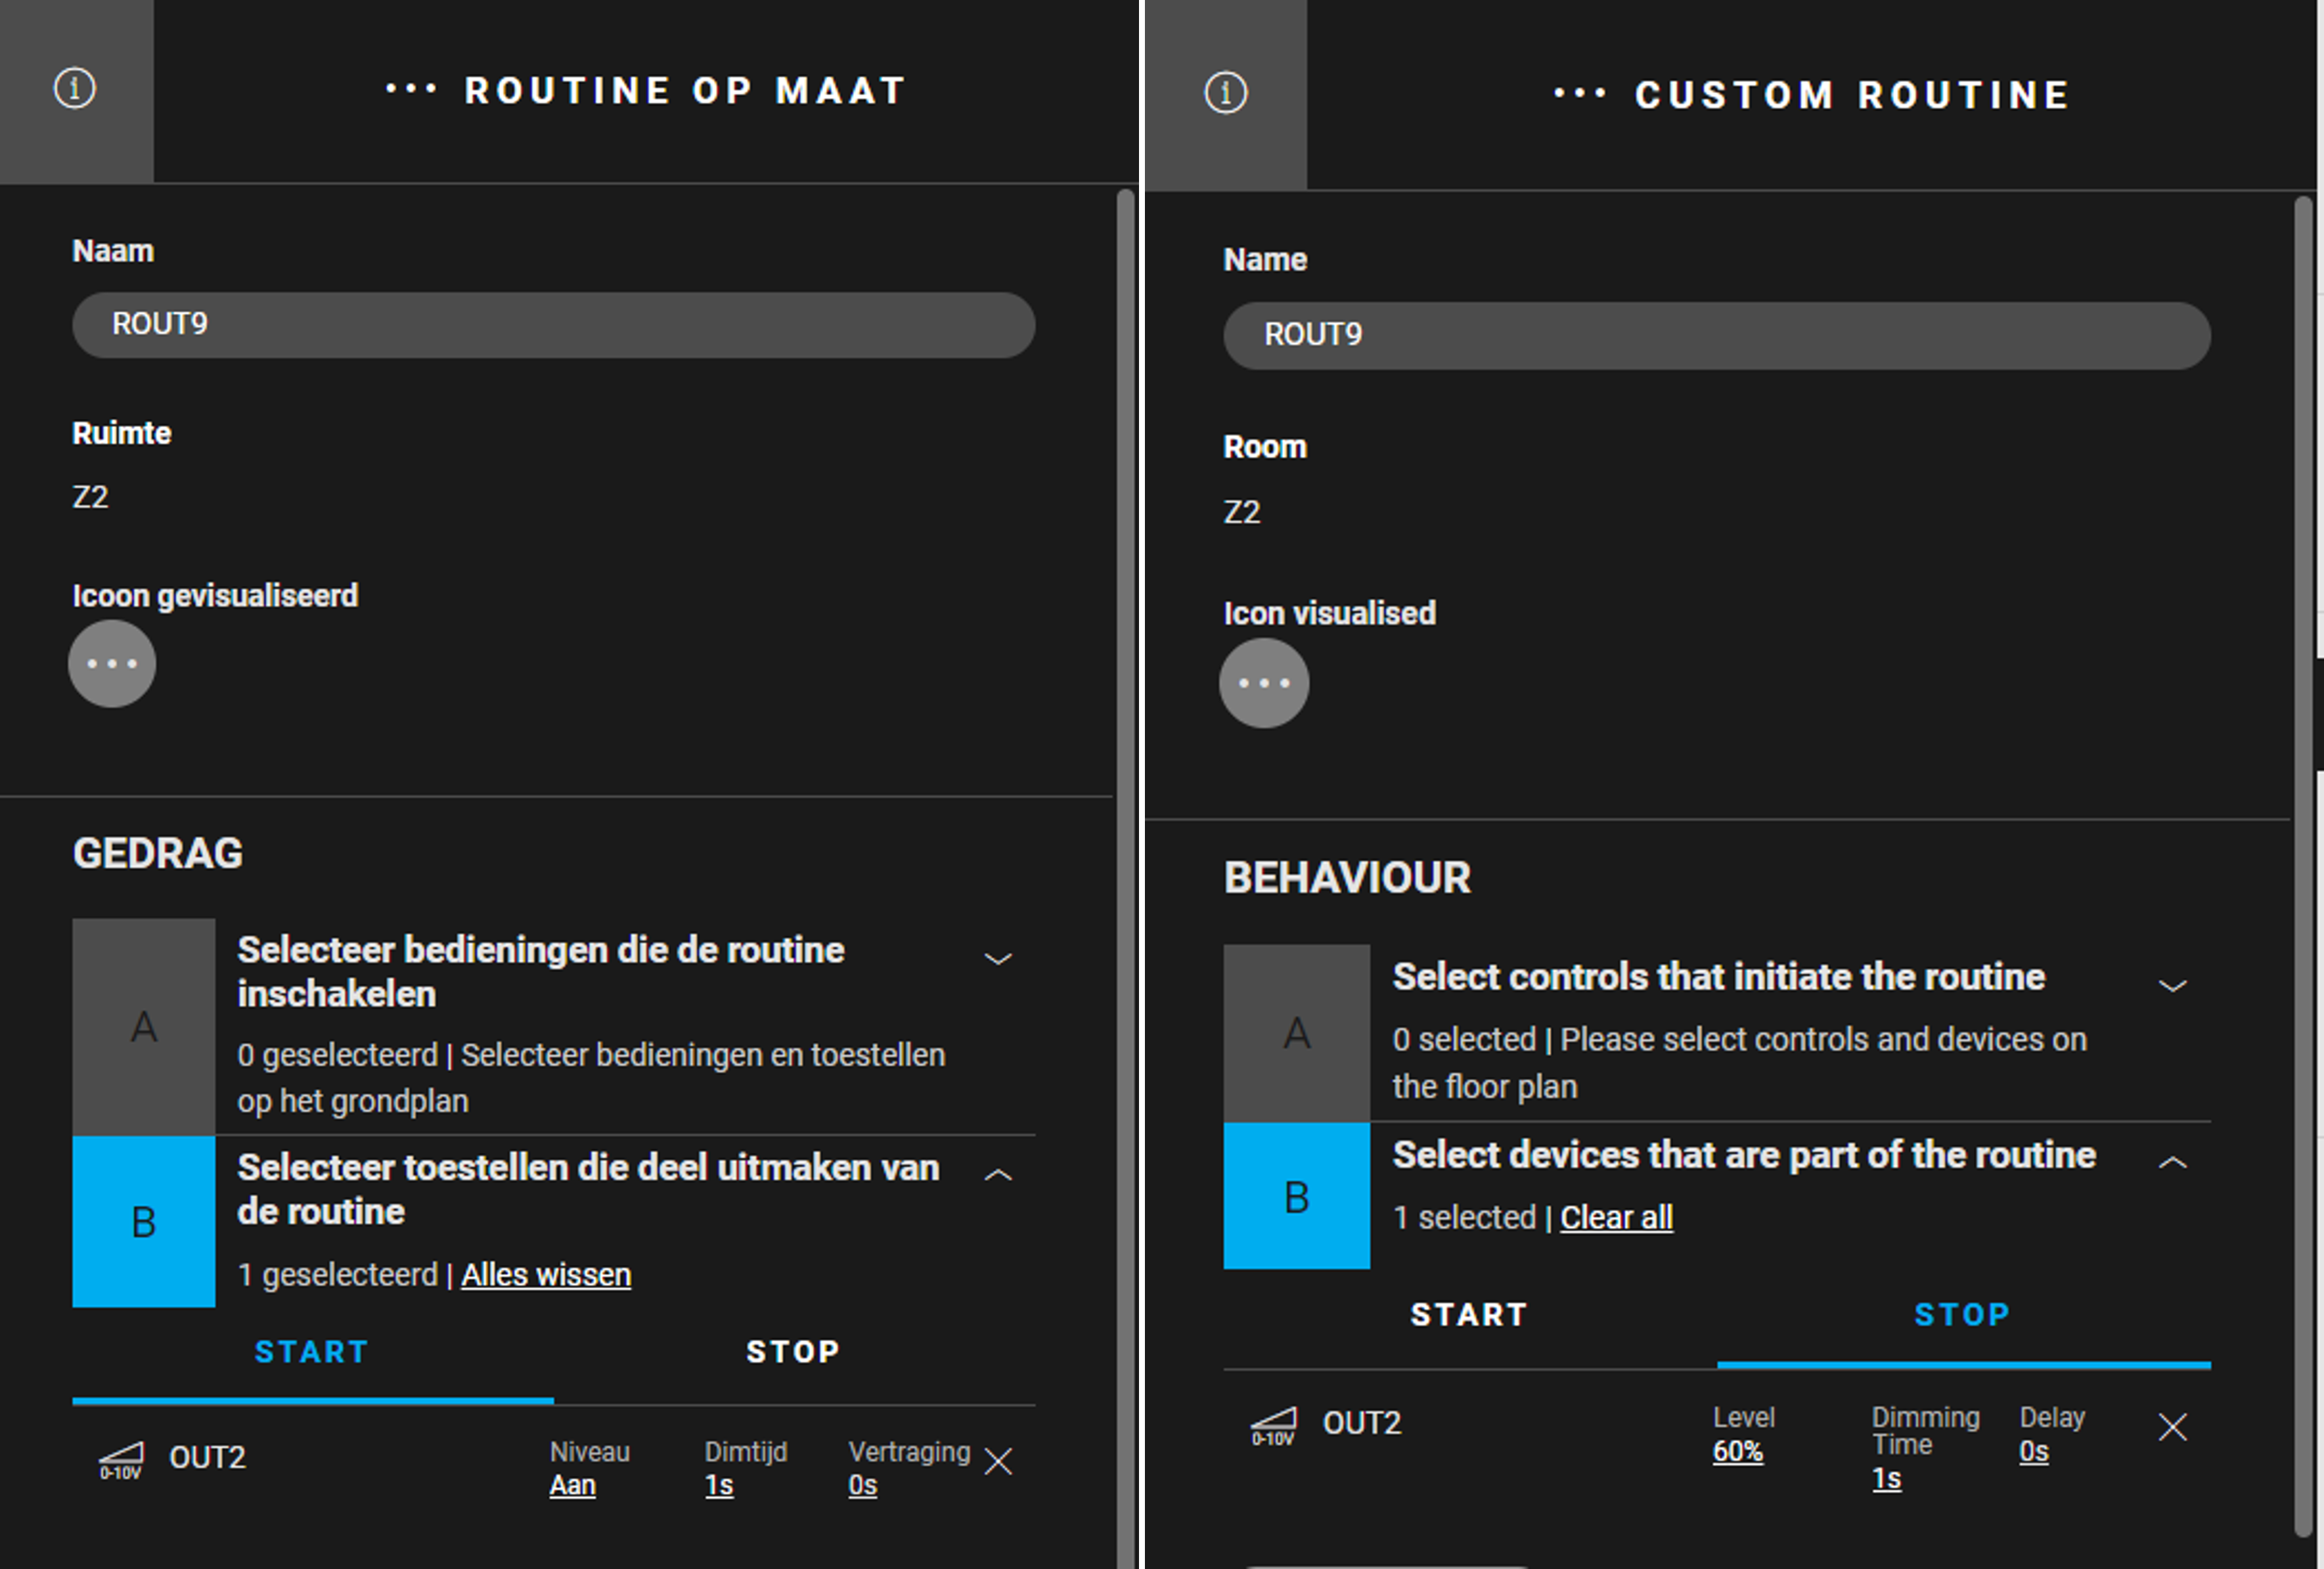Click OUT2 device name in English panel
This screenshot has width=2324, height=1569.
[x=1362, y=1423]
